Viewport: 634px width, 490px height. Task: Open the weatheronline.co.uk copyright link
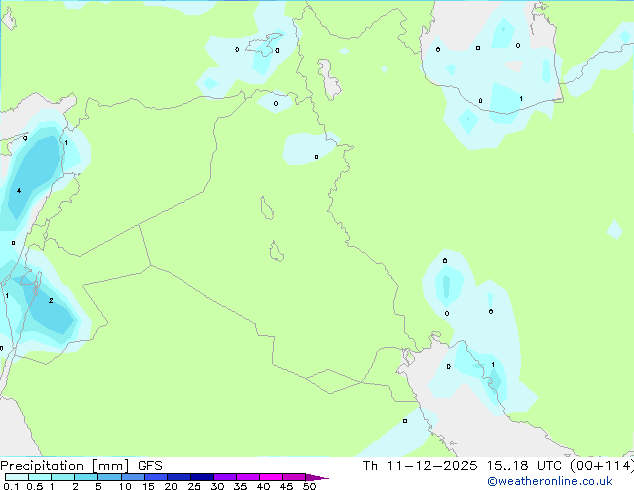click(x=550, y=481)
